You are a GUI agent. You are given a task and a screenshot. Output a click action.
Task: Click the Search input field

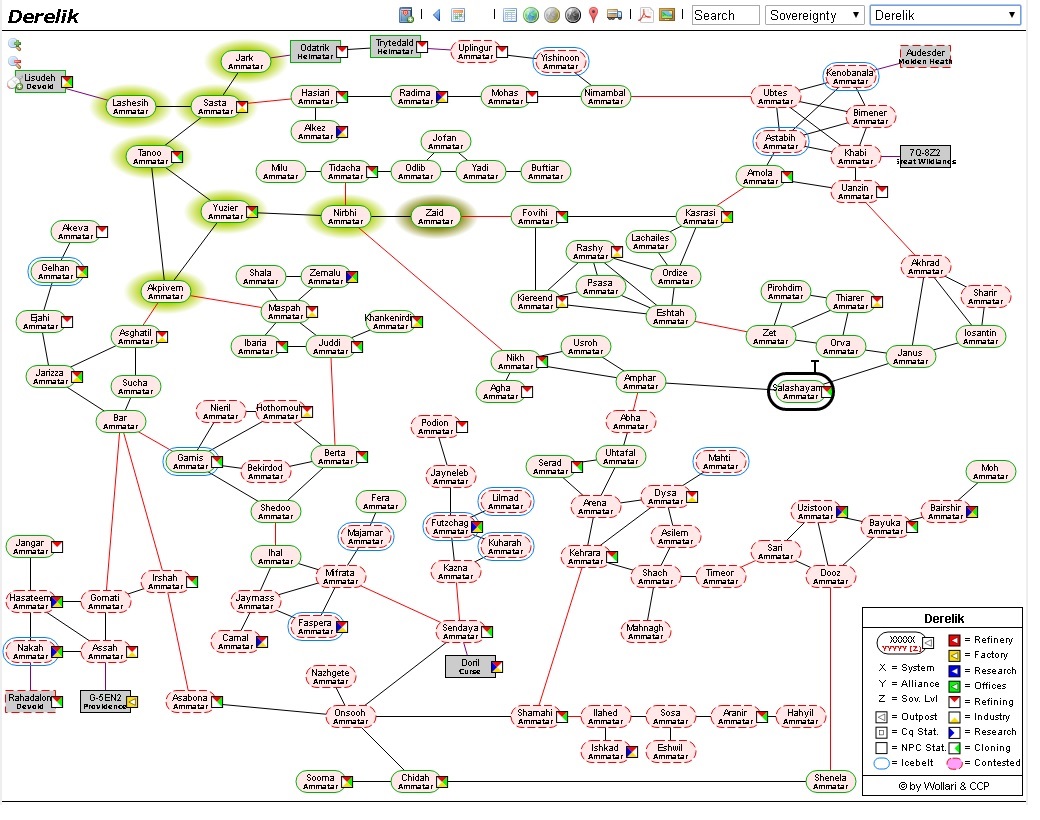click(726, 15)
